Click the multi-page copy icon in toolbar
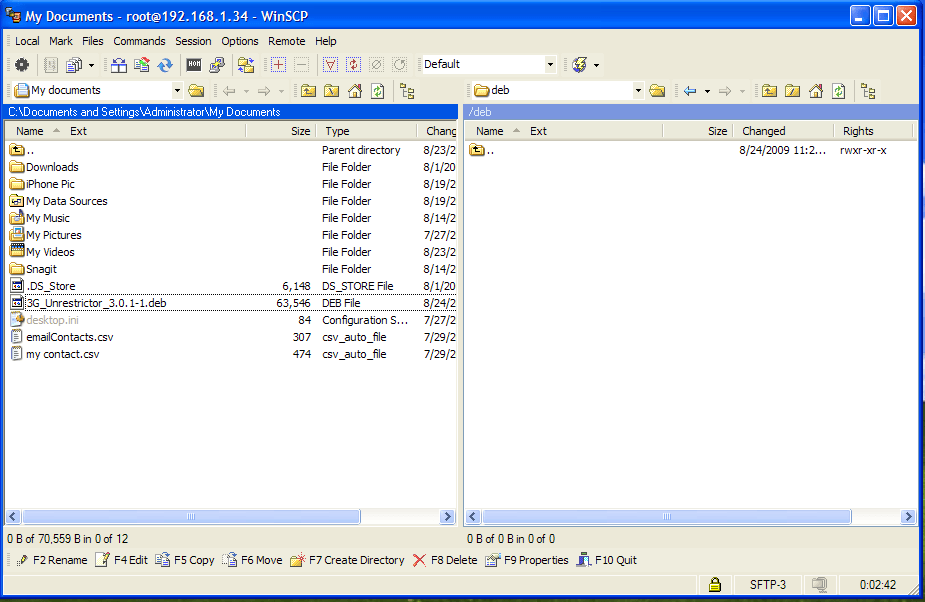This screenshot has height=602, width=925. [74, 65]
